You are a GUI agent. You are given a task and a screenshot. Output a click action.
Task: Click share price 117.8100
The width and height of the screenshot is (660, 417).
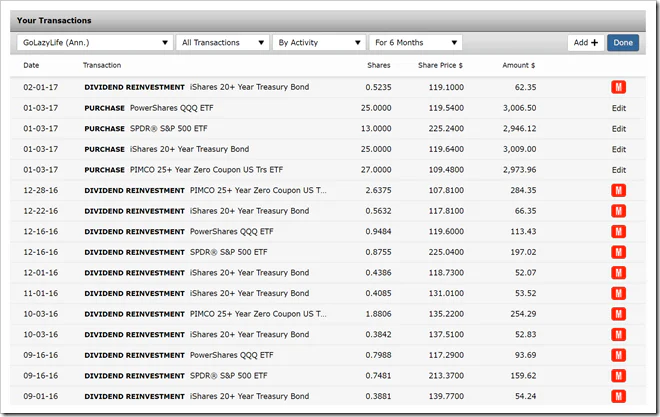pyautogui.click(x=446, y=211)
